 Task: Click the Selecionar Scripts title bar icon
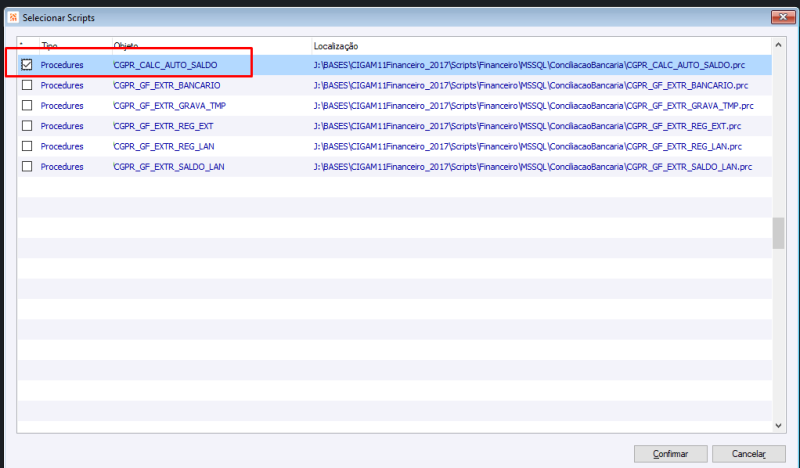click(x=13, y=17)
